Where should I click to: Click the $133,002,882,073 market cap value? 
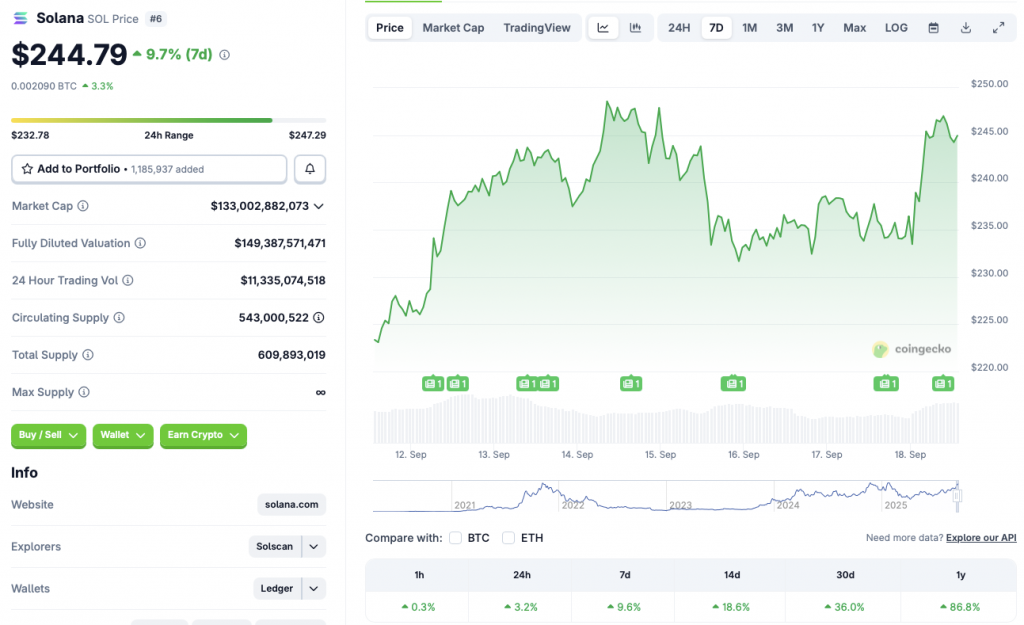pyautogui.click(x=259, y=206)
